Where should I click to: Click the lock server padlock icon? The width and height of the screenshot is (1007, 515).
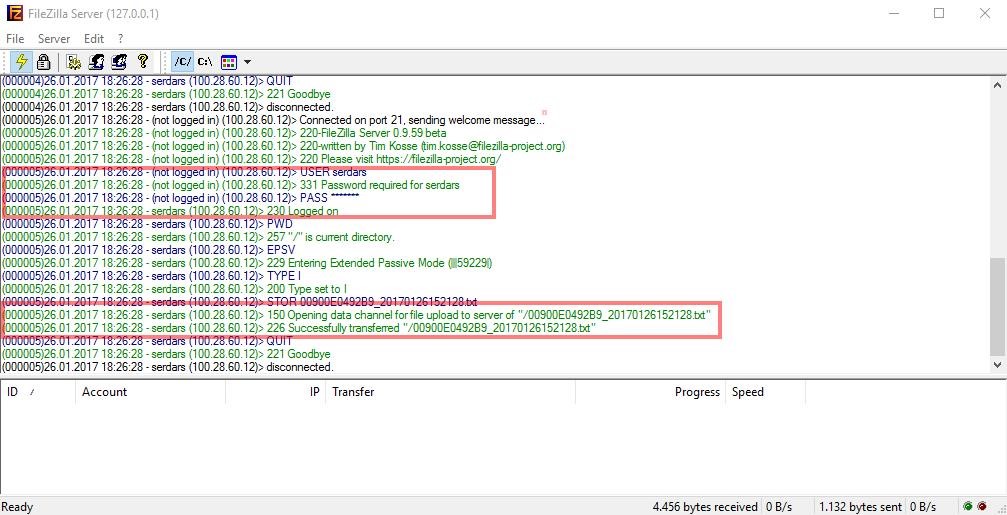click(x=43, y=62)
